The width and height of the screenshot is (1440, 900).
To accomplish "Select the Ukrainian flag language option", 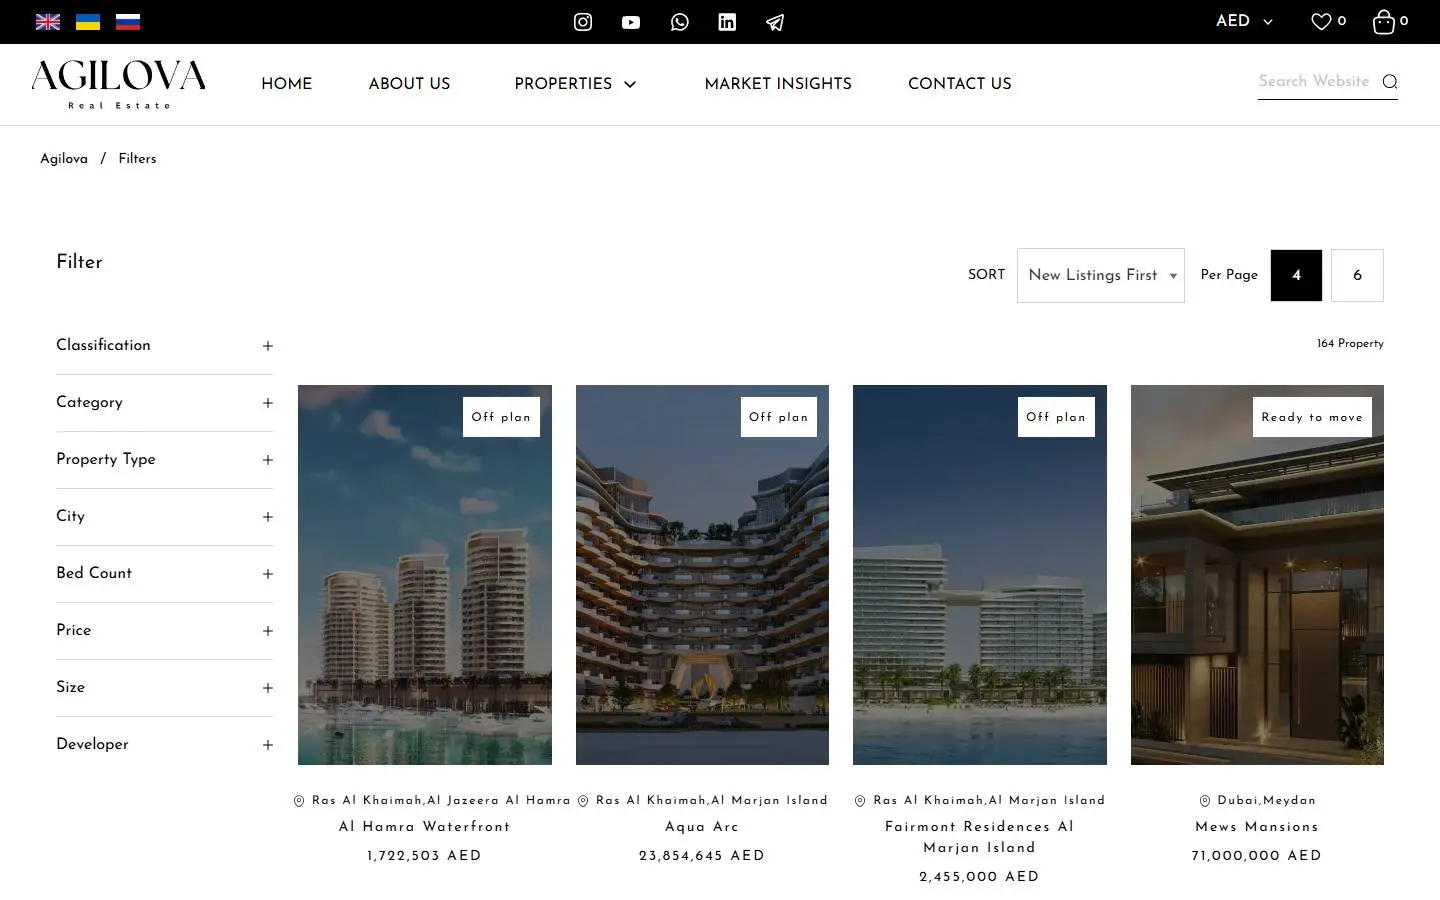I will (88, 22).
